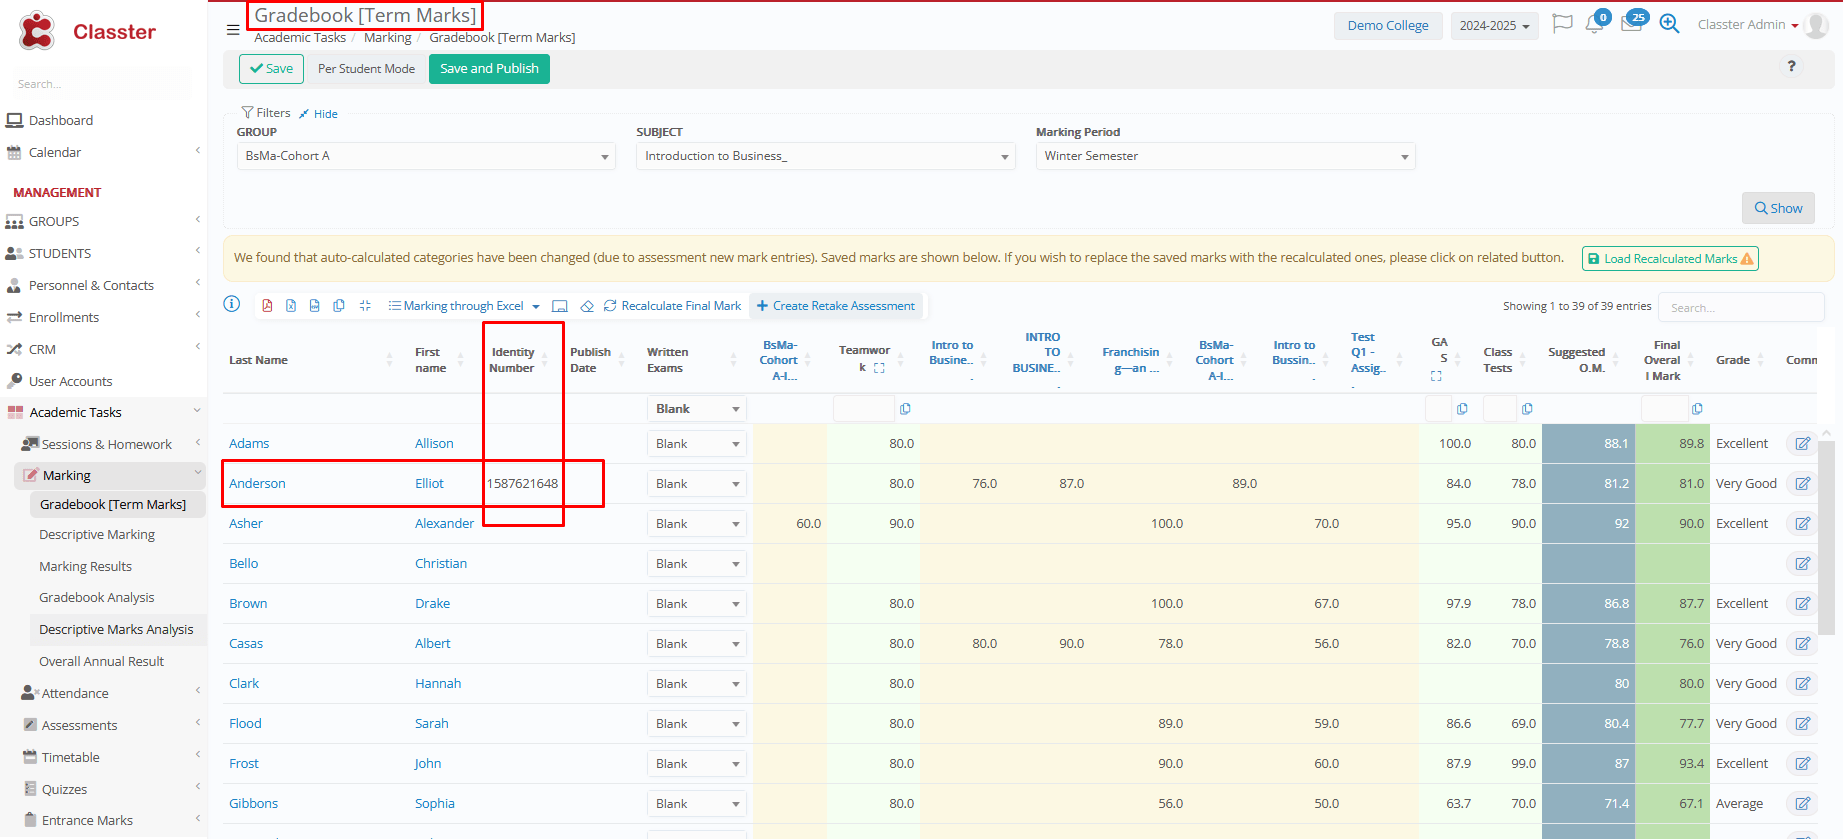The image size is (1843, 839).
Task: Click the magnifier zoom icon in header
Action: pos(1669,24)
